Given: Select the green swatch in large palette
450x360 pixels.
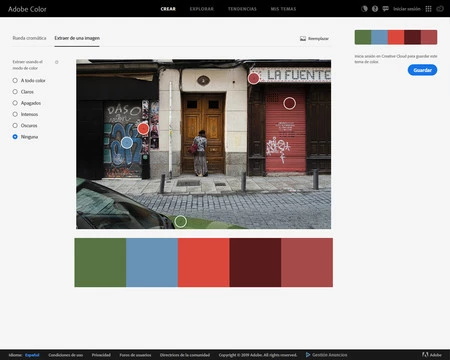Looking at the screenshot, I should tap(100, 262).
